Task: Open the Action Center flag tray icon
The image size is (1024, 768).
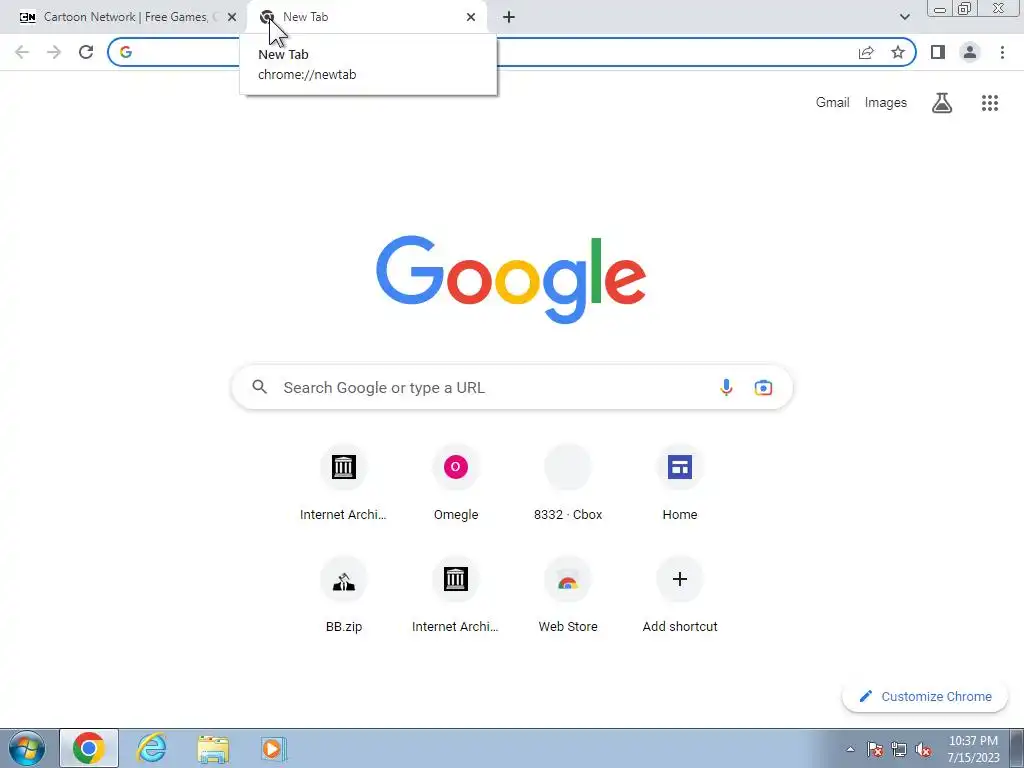Action: pos(875,749)
